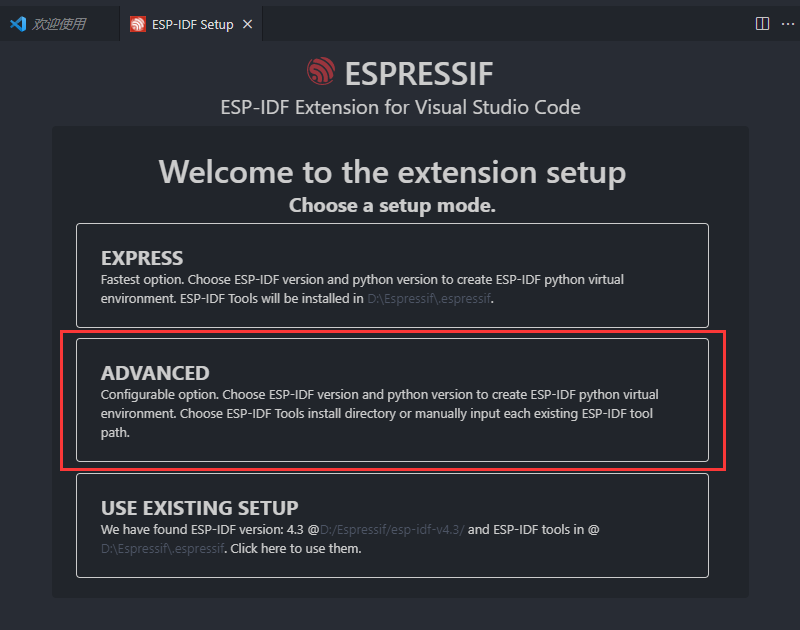Click the Espressif icon on ESP-IDF Setup tab
The height and width of the screenshot is (630, 800).
pyautogui.click(x=138, y=24)
